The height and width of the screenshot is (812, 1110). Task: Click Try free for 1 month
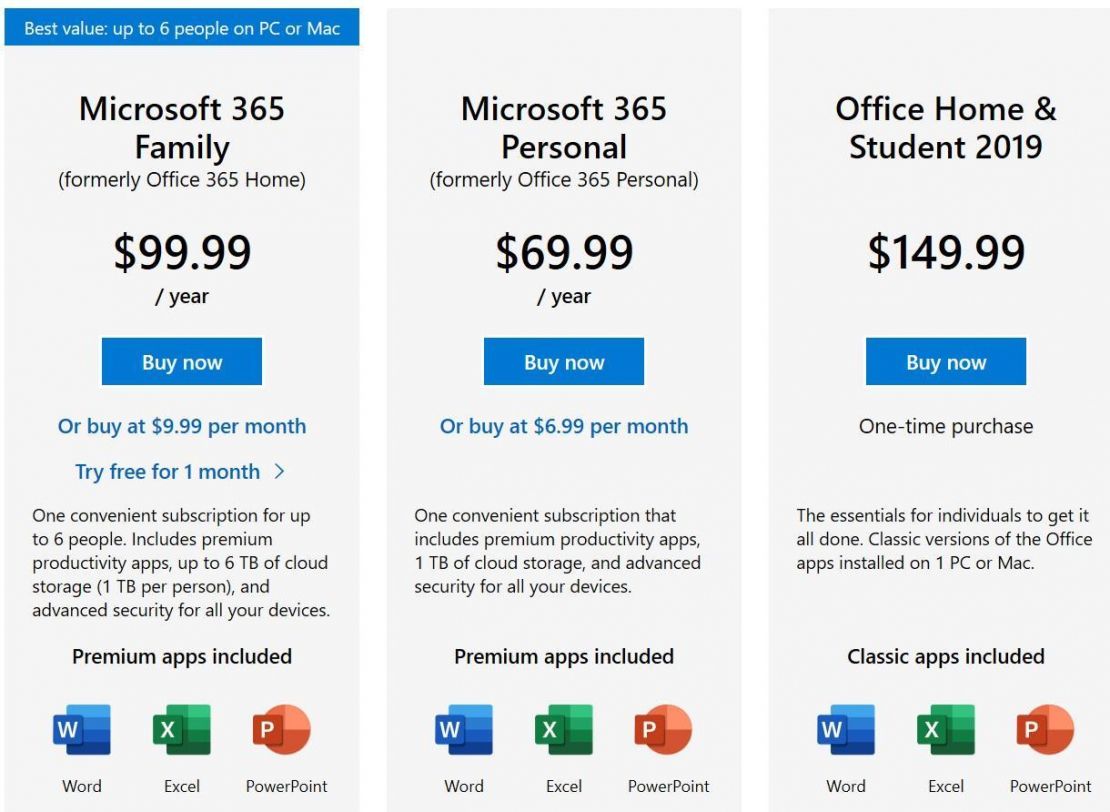tap(168, 471)
